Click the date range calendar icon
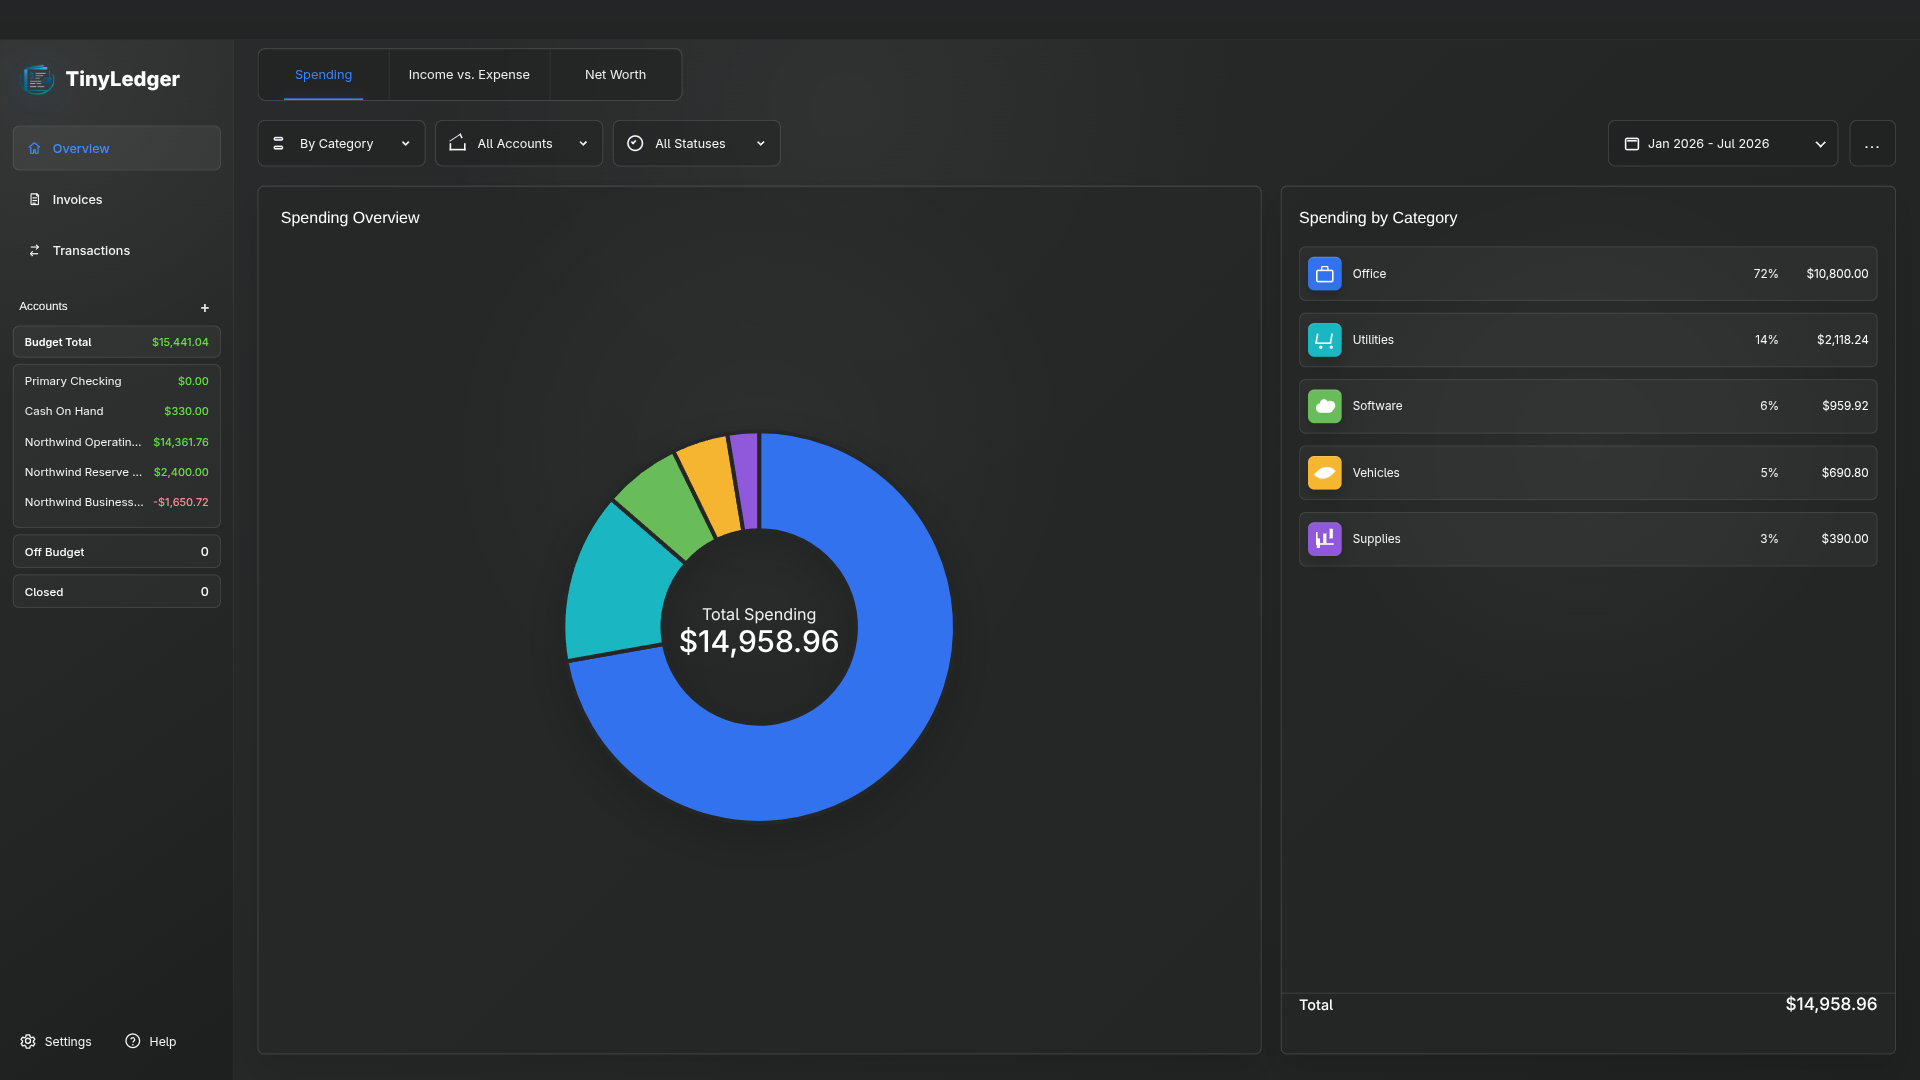This screenshot has width=1920, height=1080. [x=1631, y=143]
